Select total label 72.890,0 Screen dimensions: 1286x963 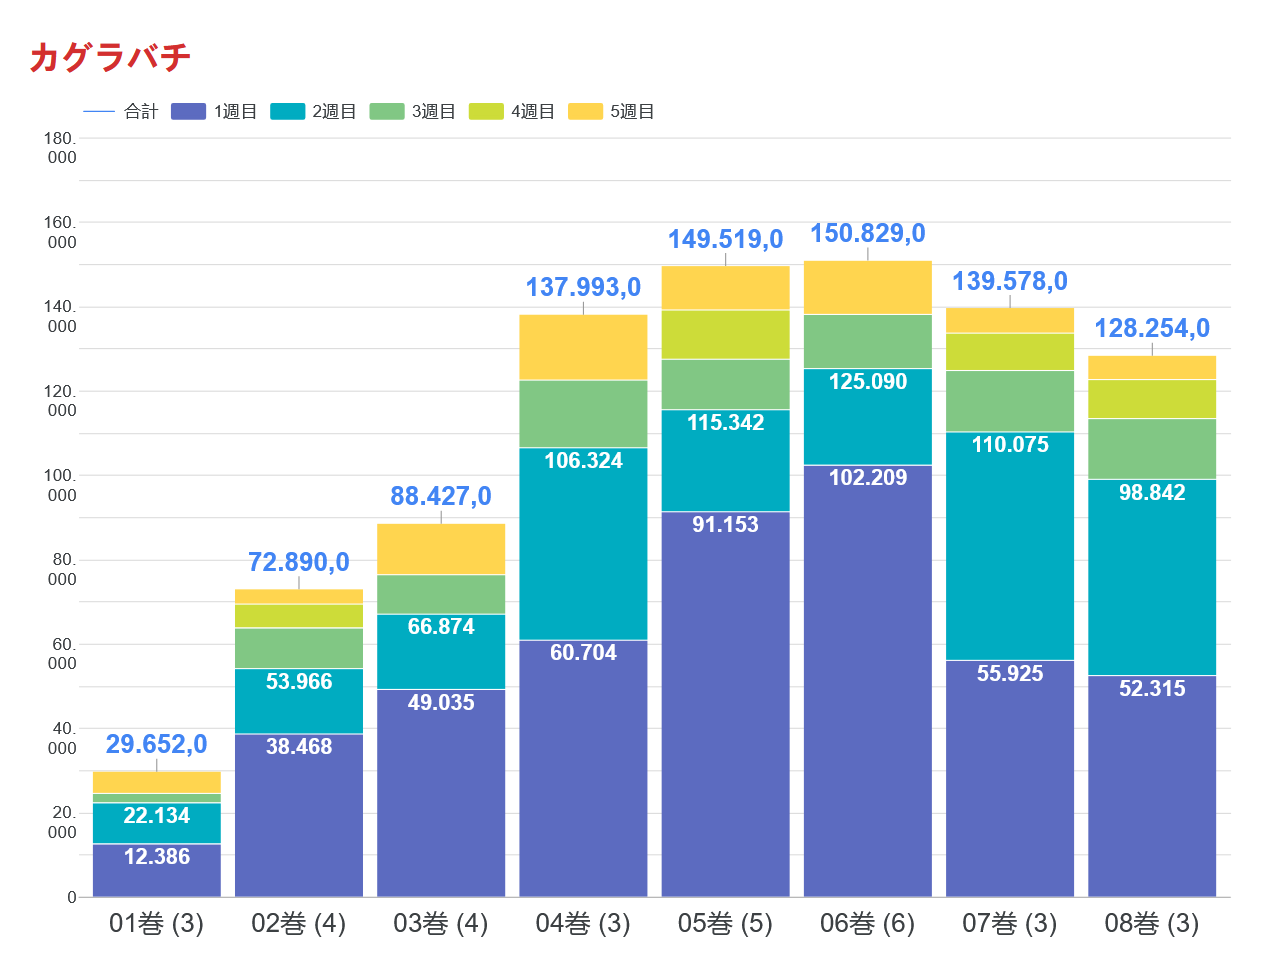click(299, 562)
